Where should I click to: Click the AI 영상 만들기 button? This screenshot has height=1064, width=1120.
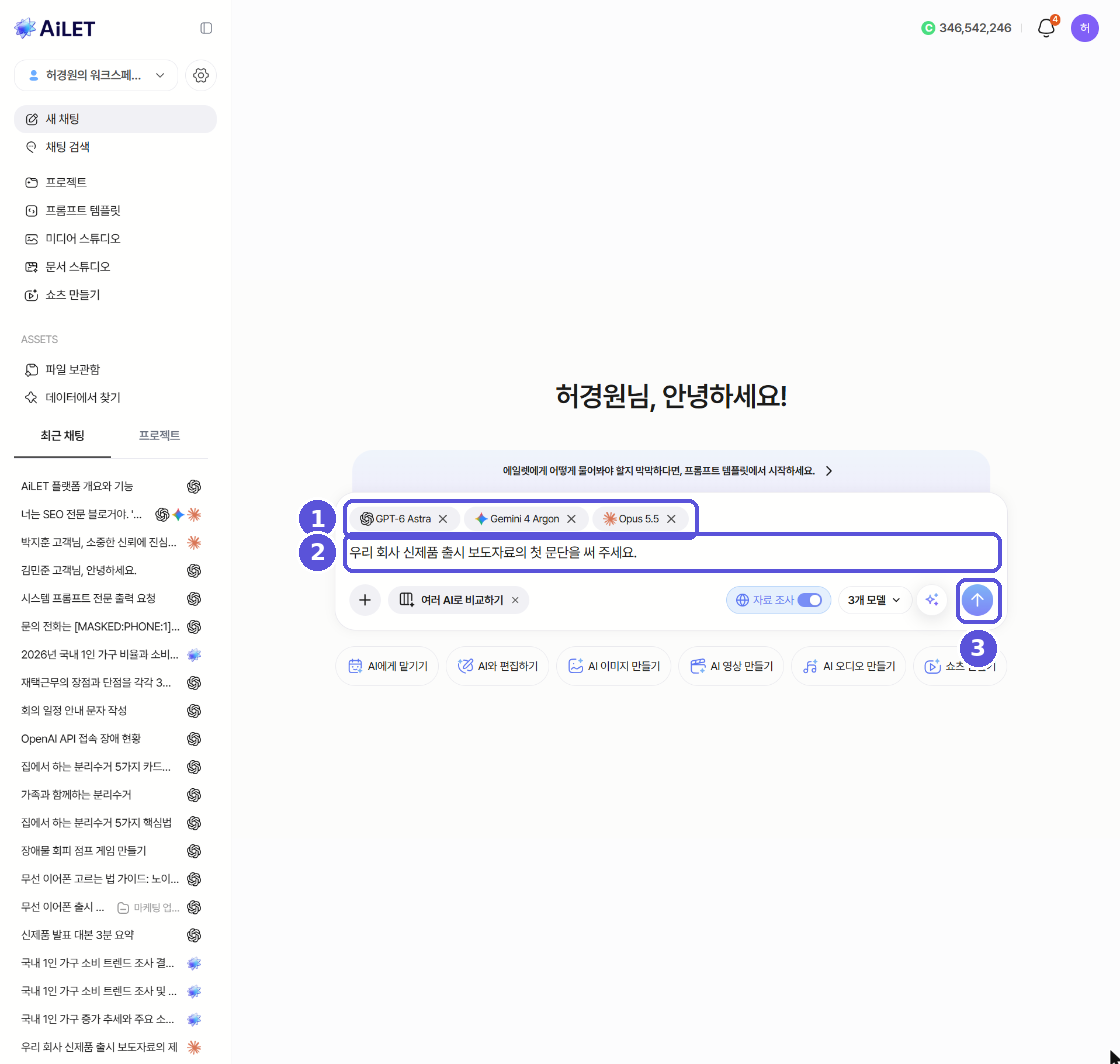pyautogui.click(x=731, y=666)
